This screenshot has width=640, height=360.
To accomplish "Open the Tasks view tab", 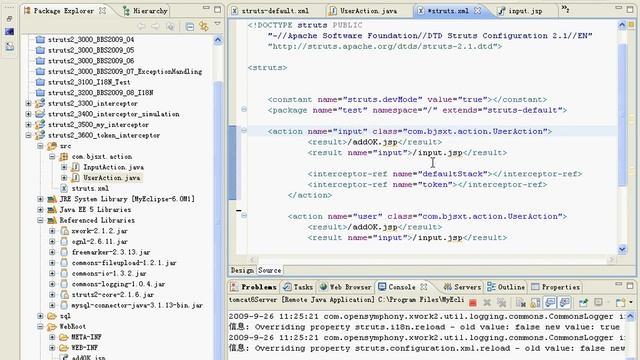I will [298, 287].
